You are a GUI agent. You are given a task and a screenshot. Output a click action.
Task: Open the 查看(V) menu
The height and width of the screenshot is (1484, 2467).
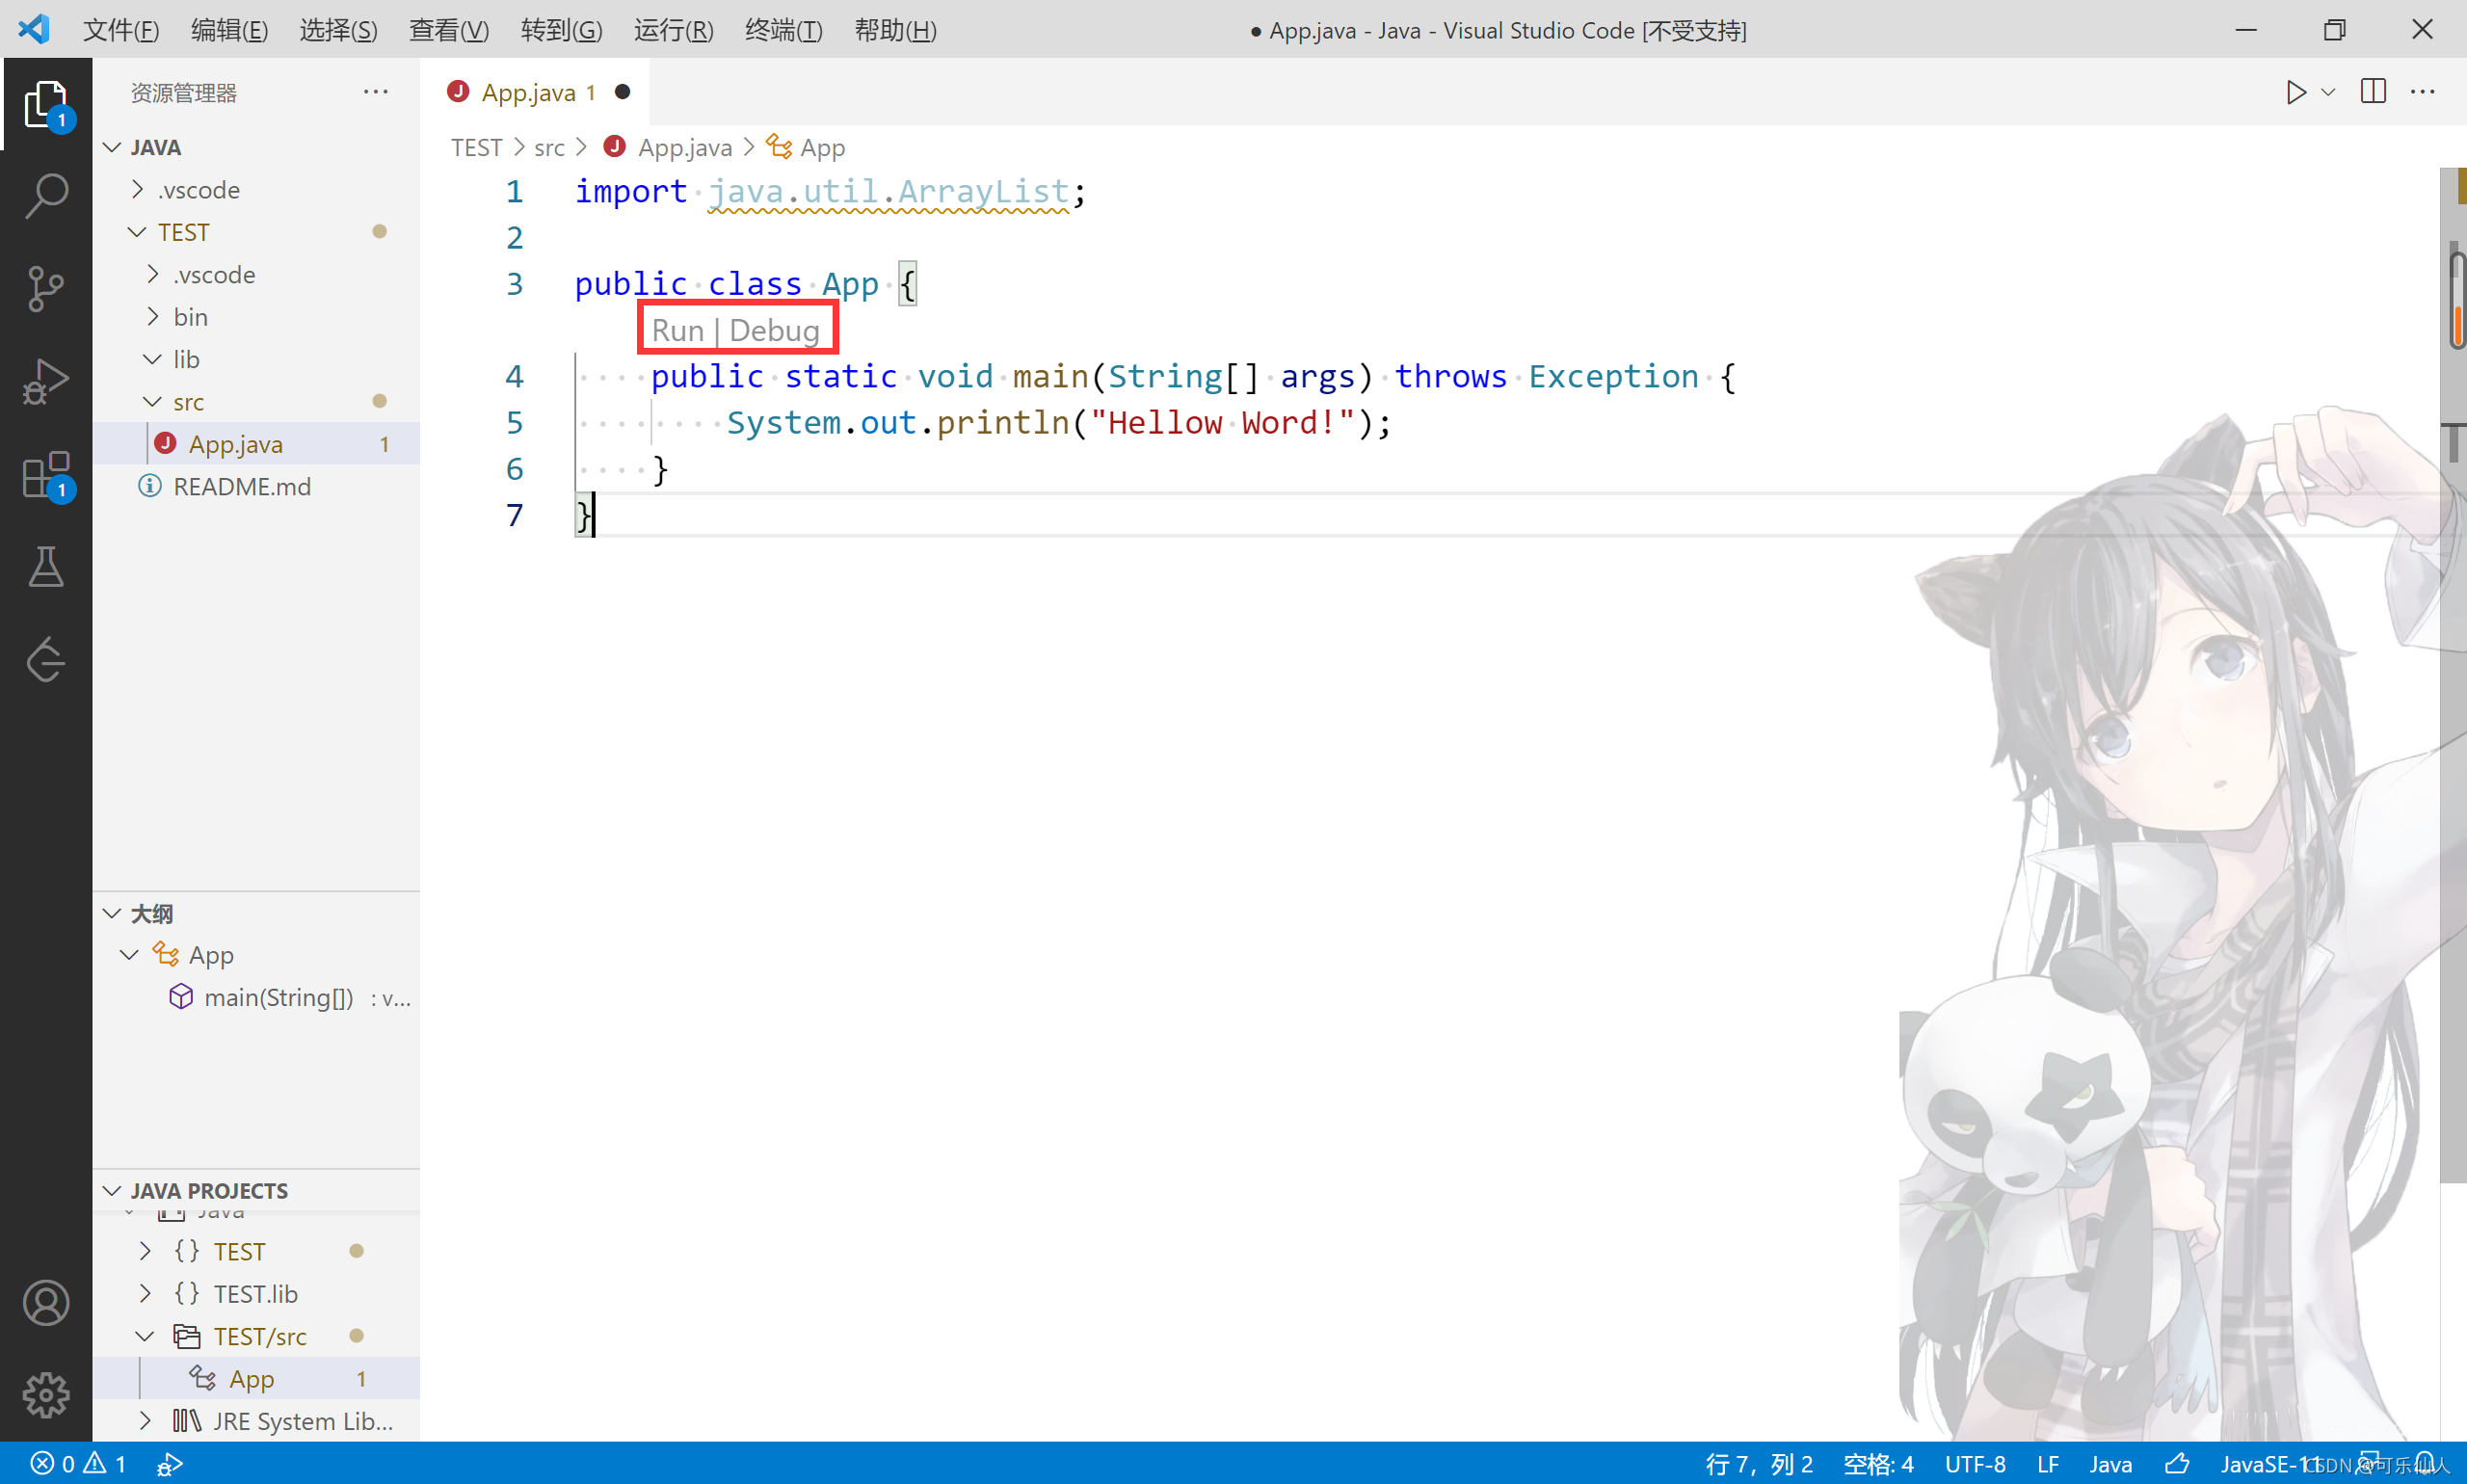(x=449, y=30)
